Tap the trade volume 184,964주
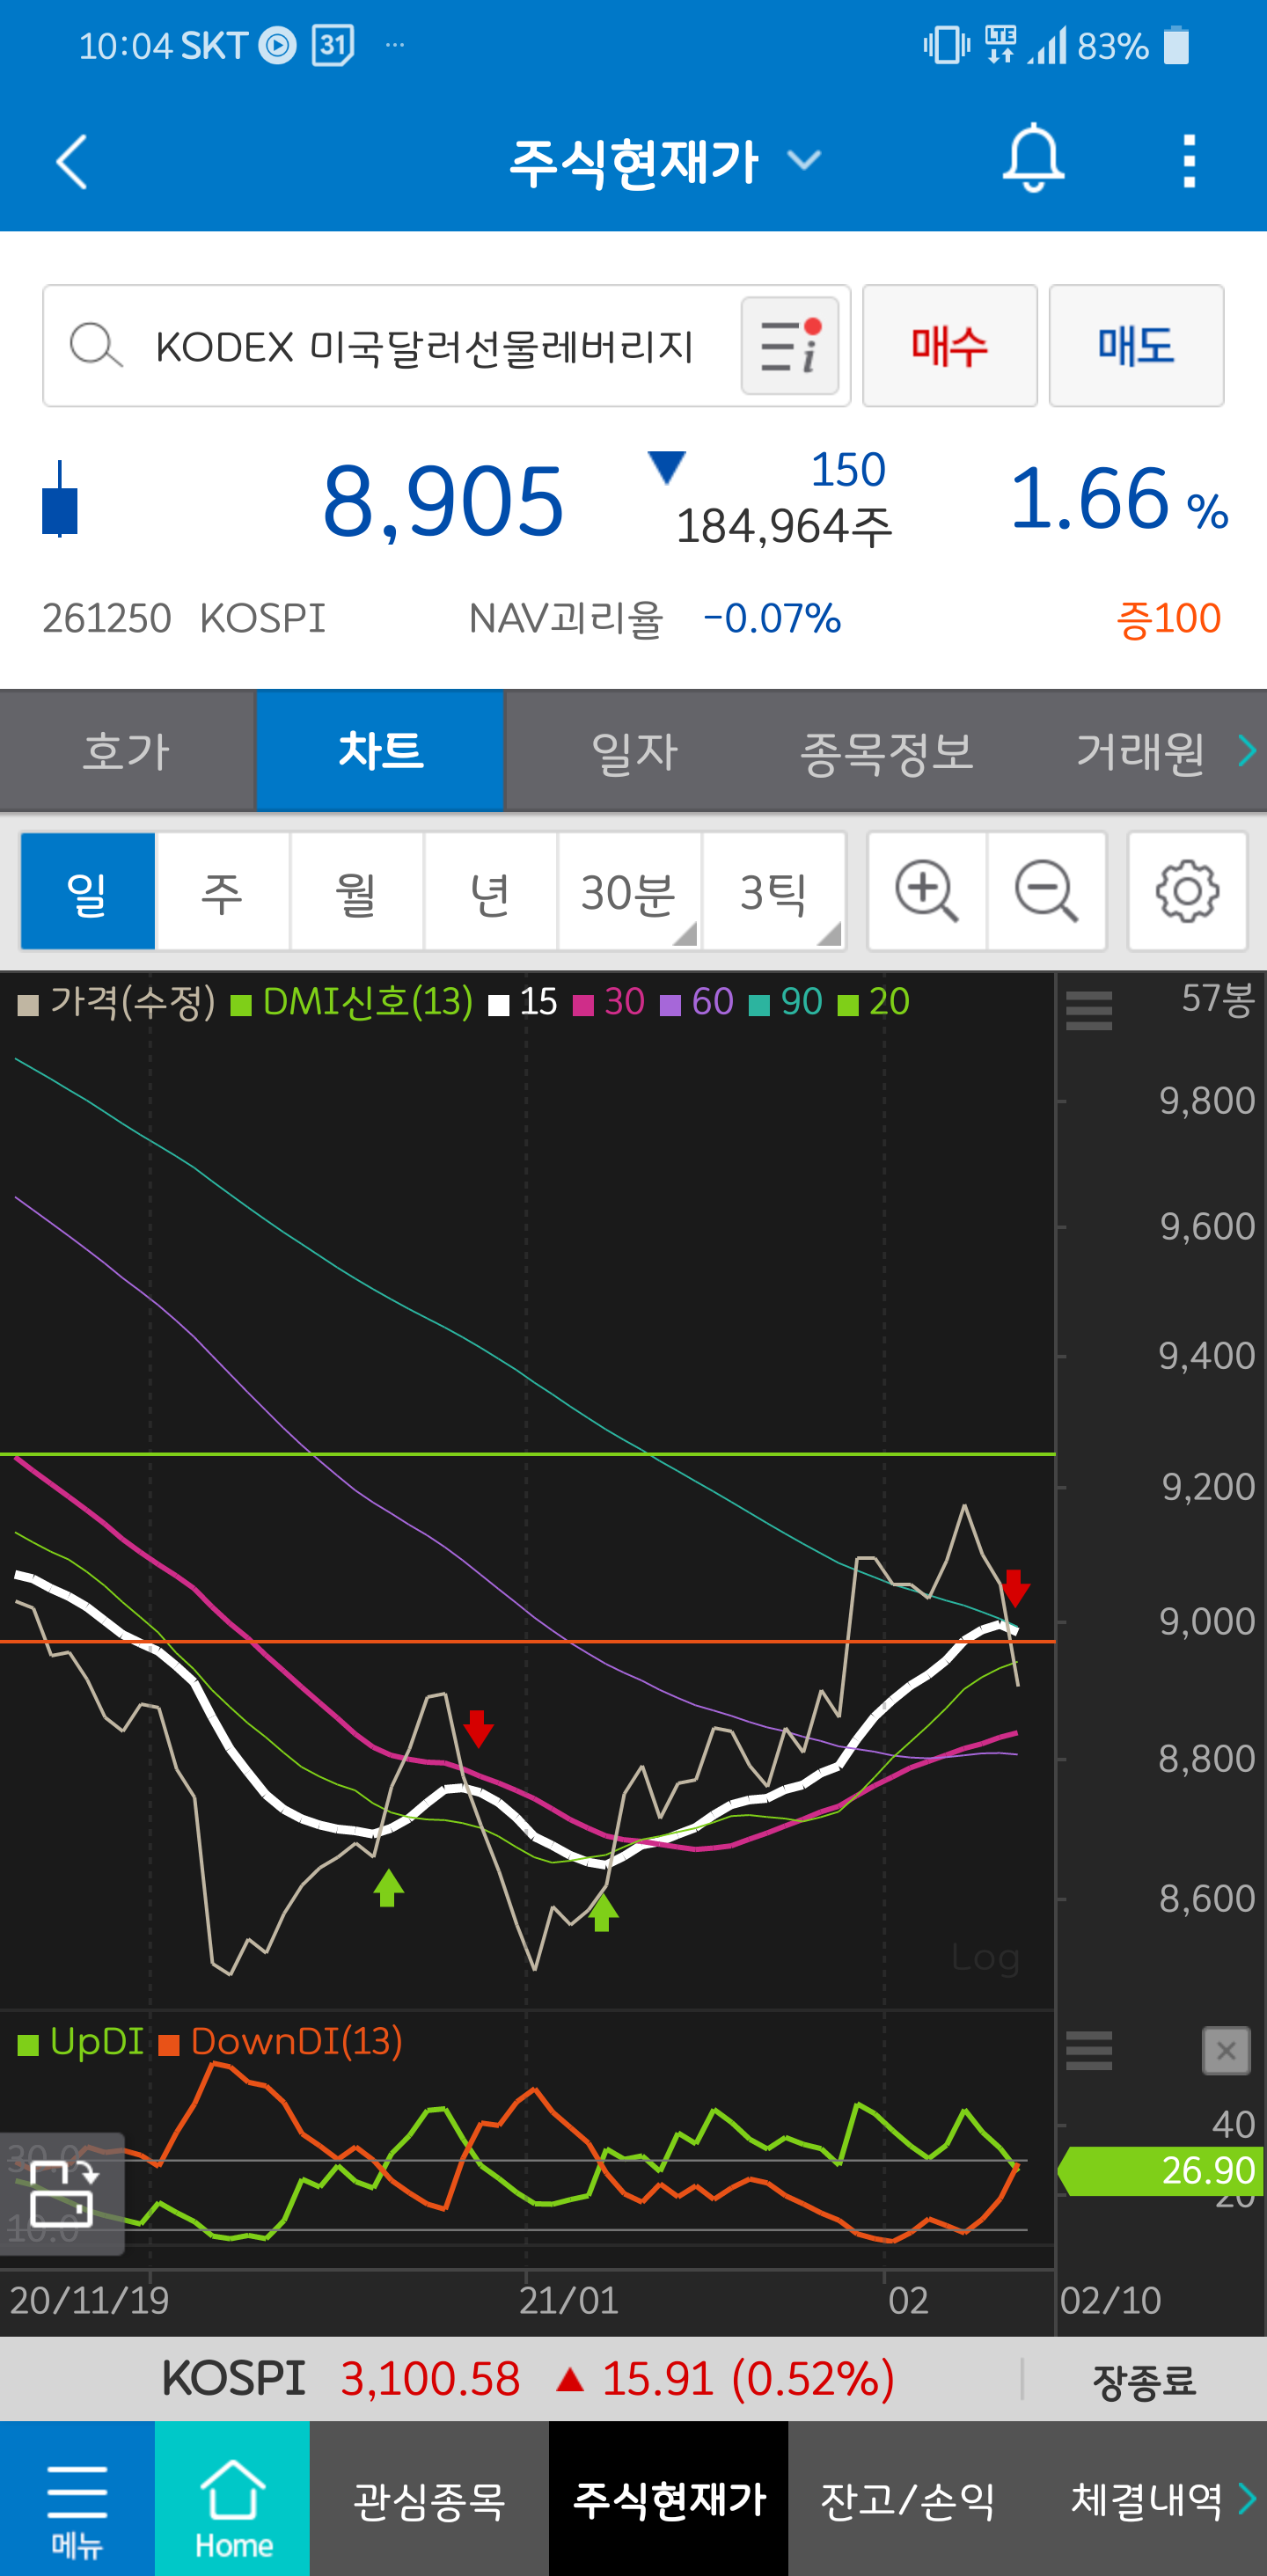This screenshot has width=1267, height=2576. tap(783, 526)
